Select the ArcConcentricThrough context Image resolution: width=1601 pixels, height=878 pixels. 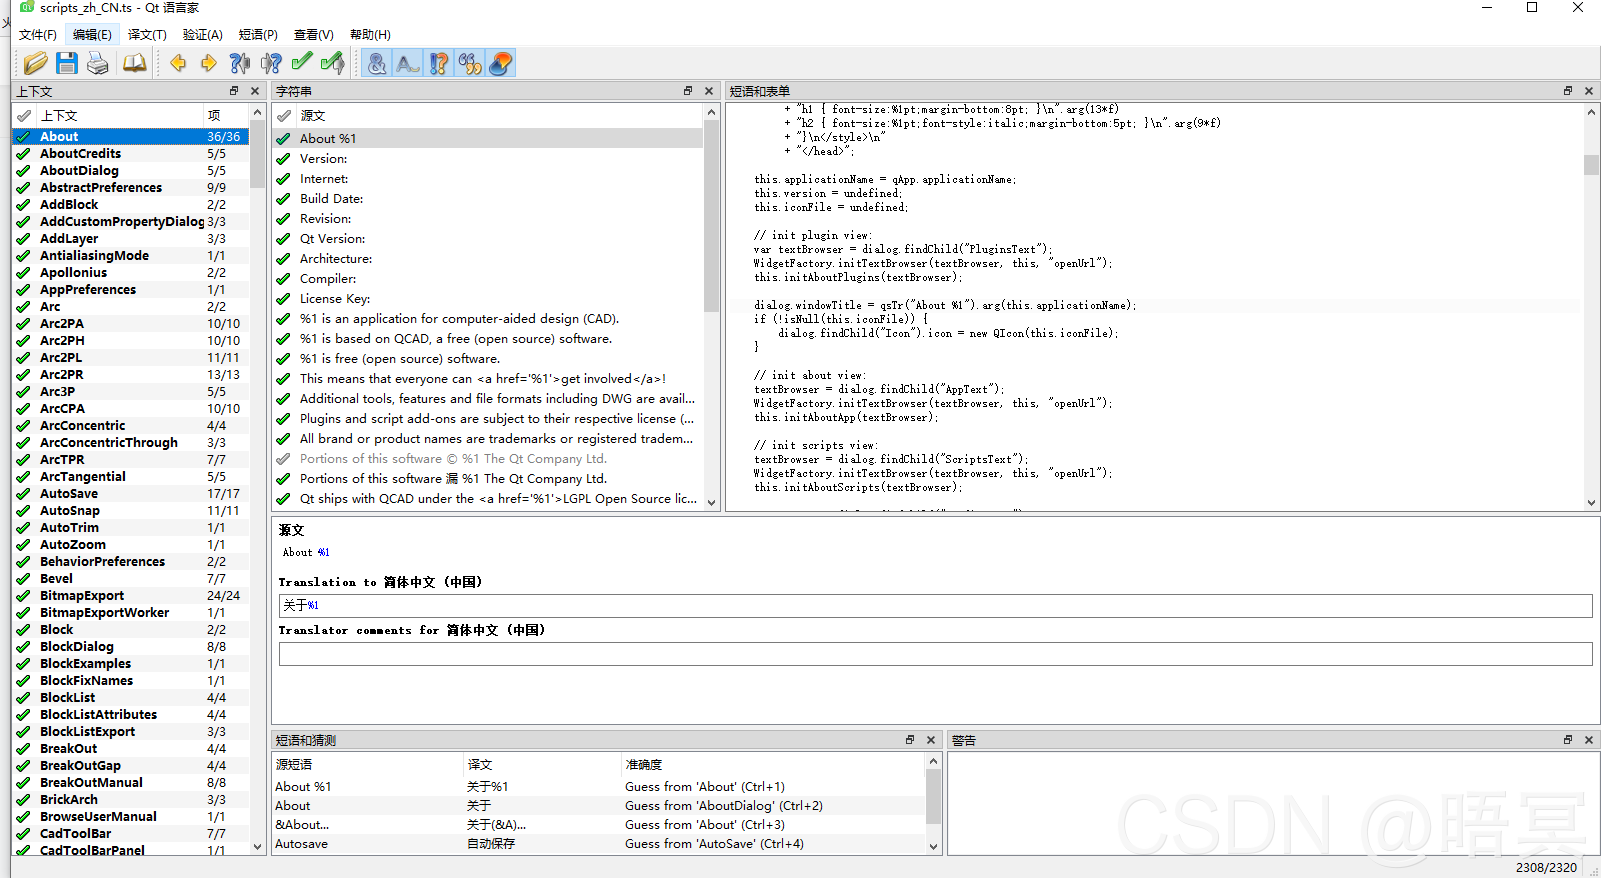coord(130,442)
